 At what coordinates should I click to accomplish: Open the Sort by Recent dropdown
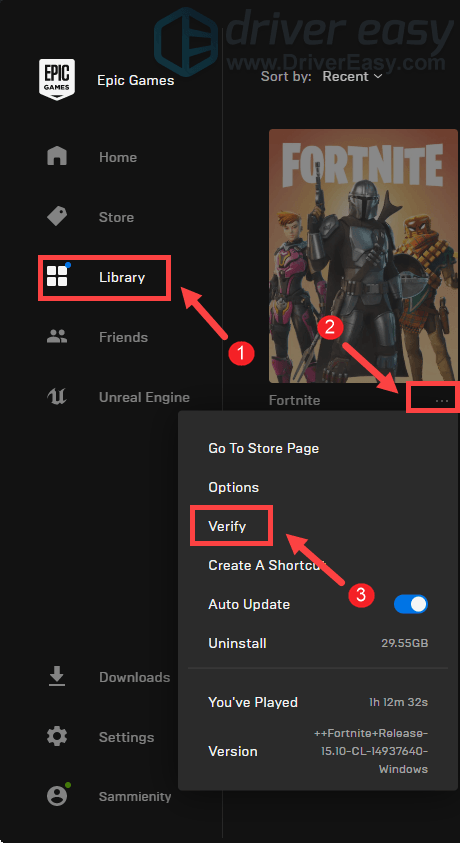[x=353, y=76]
